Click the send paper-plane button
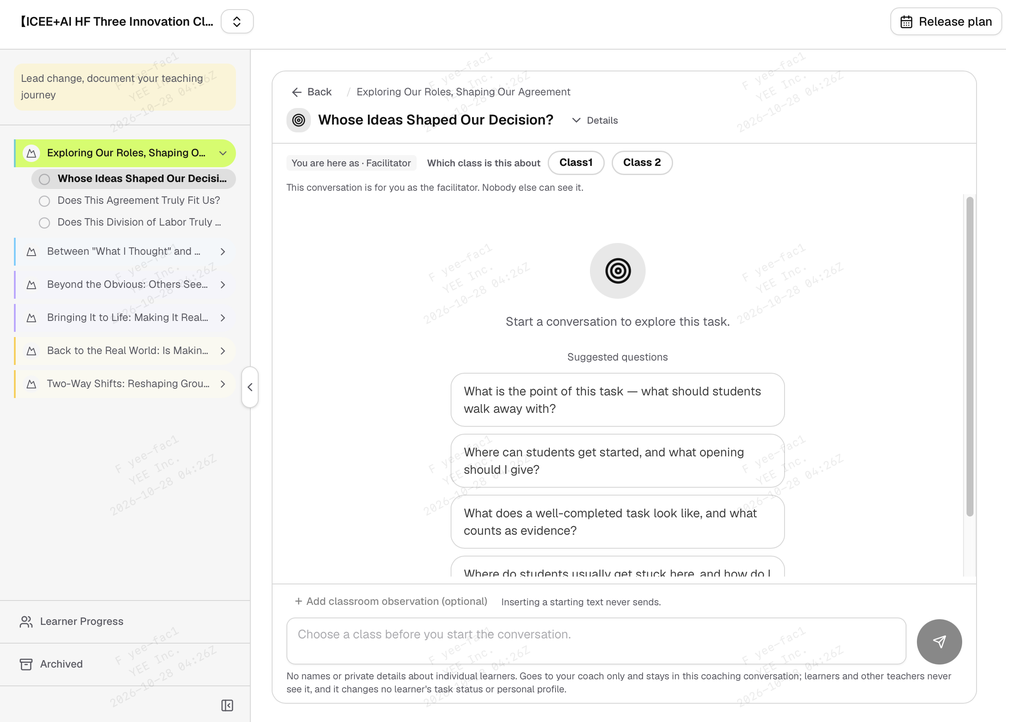Image resolution: width=1013 pixels, height=722 pixels. pos(939,642)
